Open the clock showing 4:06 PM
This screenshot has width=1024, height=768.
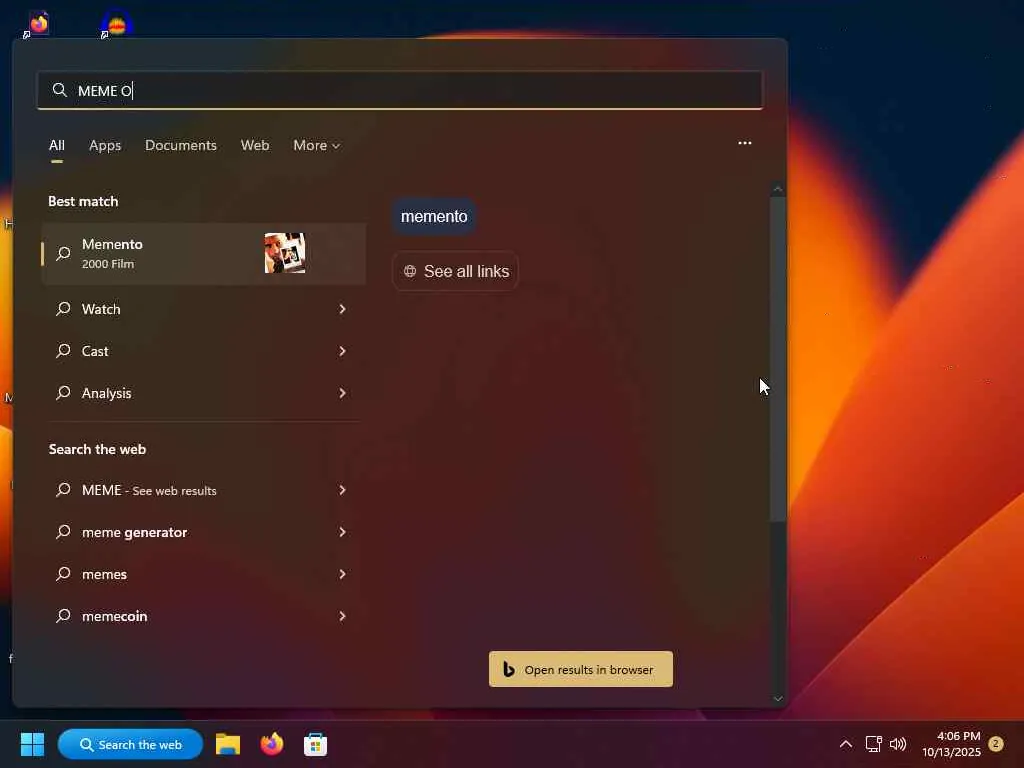(952, 744)
